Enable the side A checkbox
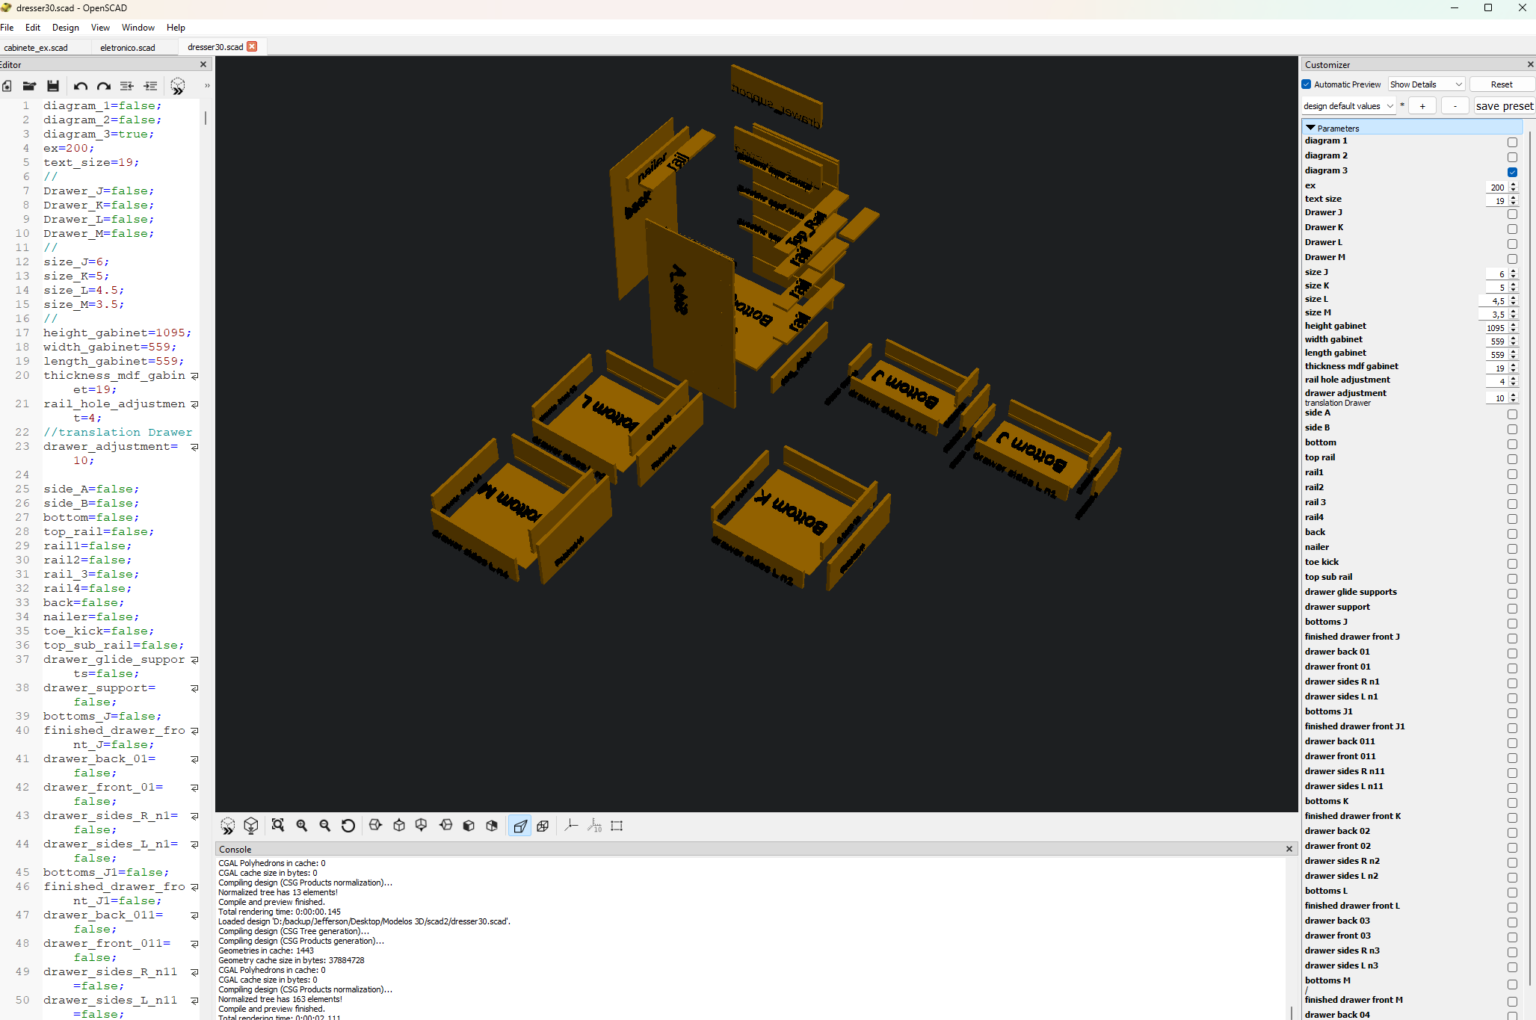Viewport: 1536px width, 1020px height. [1512, 414]
